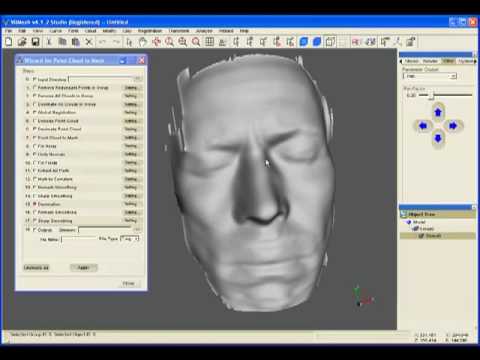The height and width of the screenshot is (360, 480).
Task: Click the right scroll arrow of panel tabs
Action: (474, 61)
